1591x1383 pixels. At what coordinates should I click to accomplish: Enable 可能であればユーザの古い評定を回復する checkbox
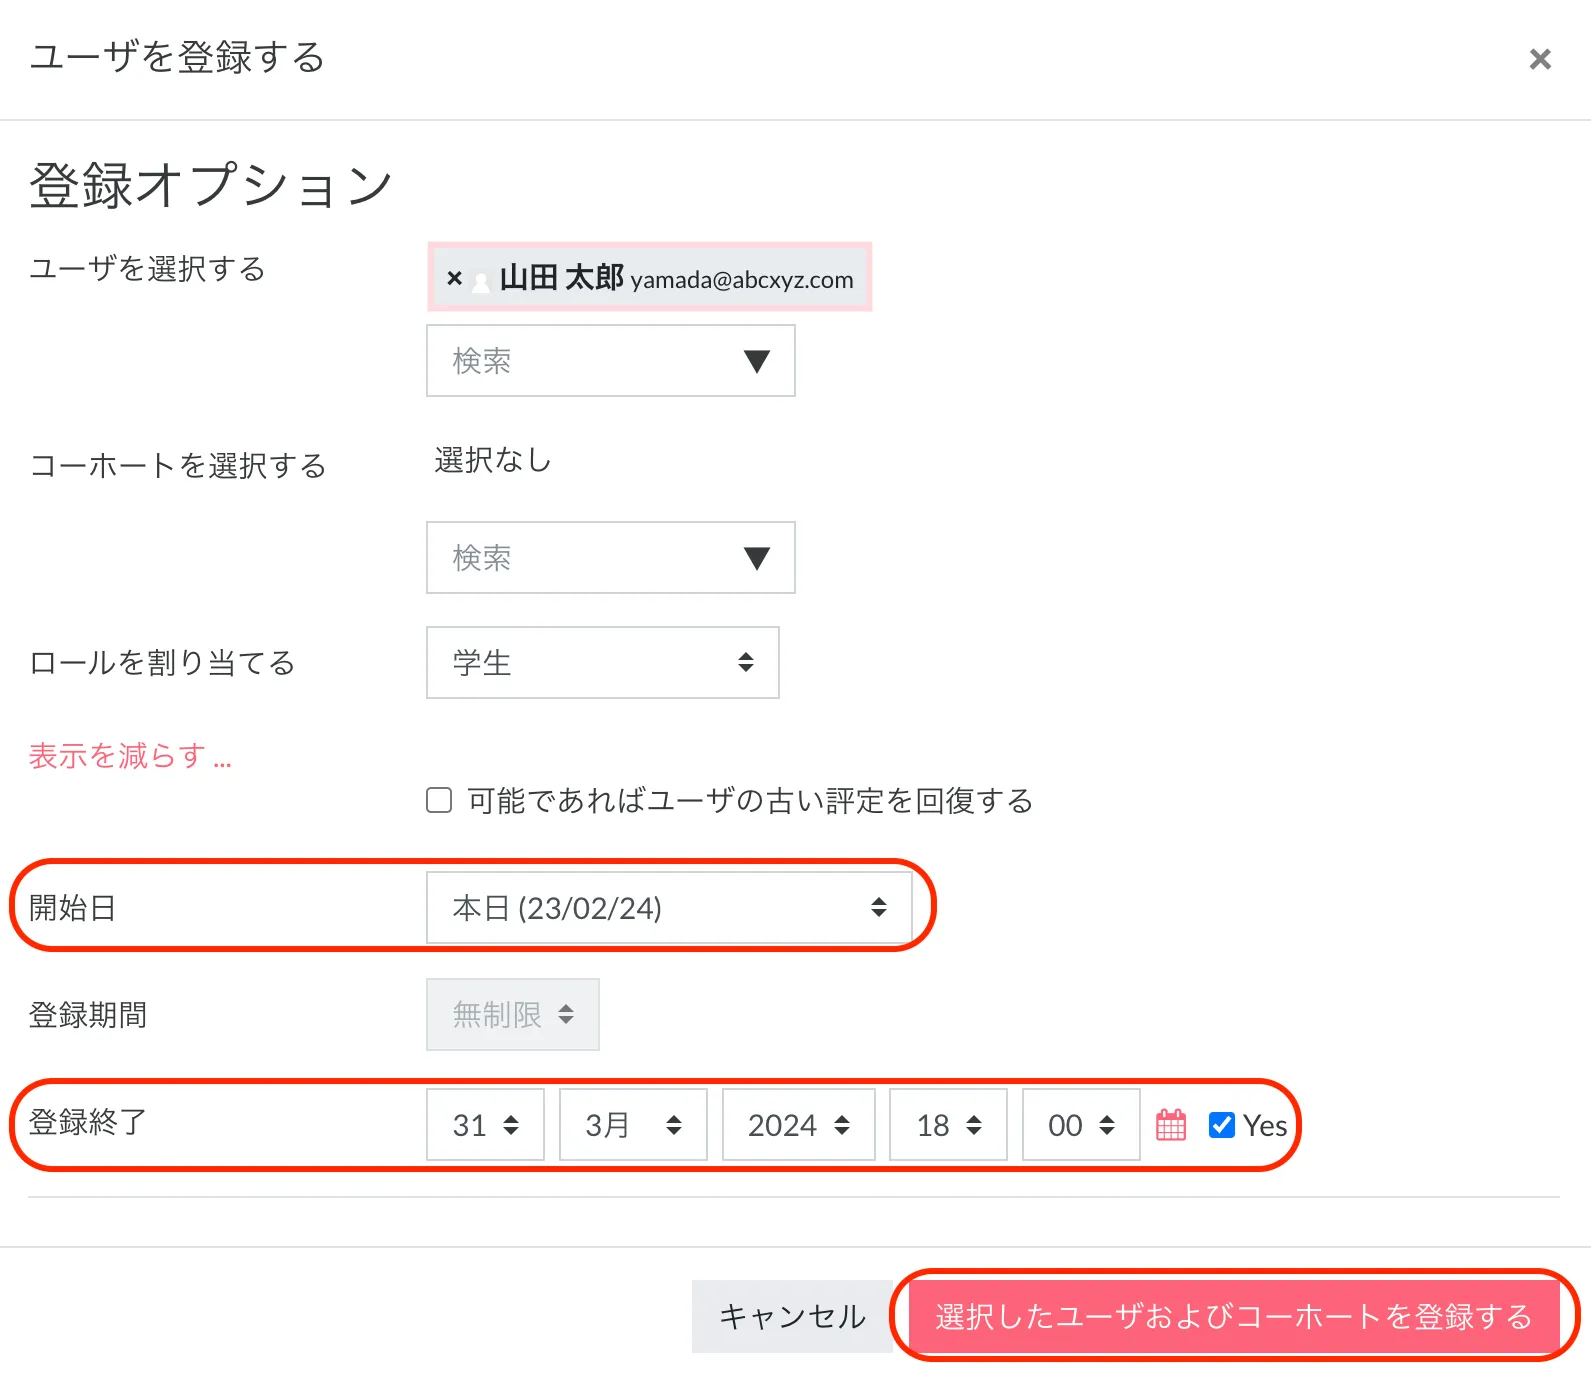[x=439, y=800]
